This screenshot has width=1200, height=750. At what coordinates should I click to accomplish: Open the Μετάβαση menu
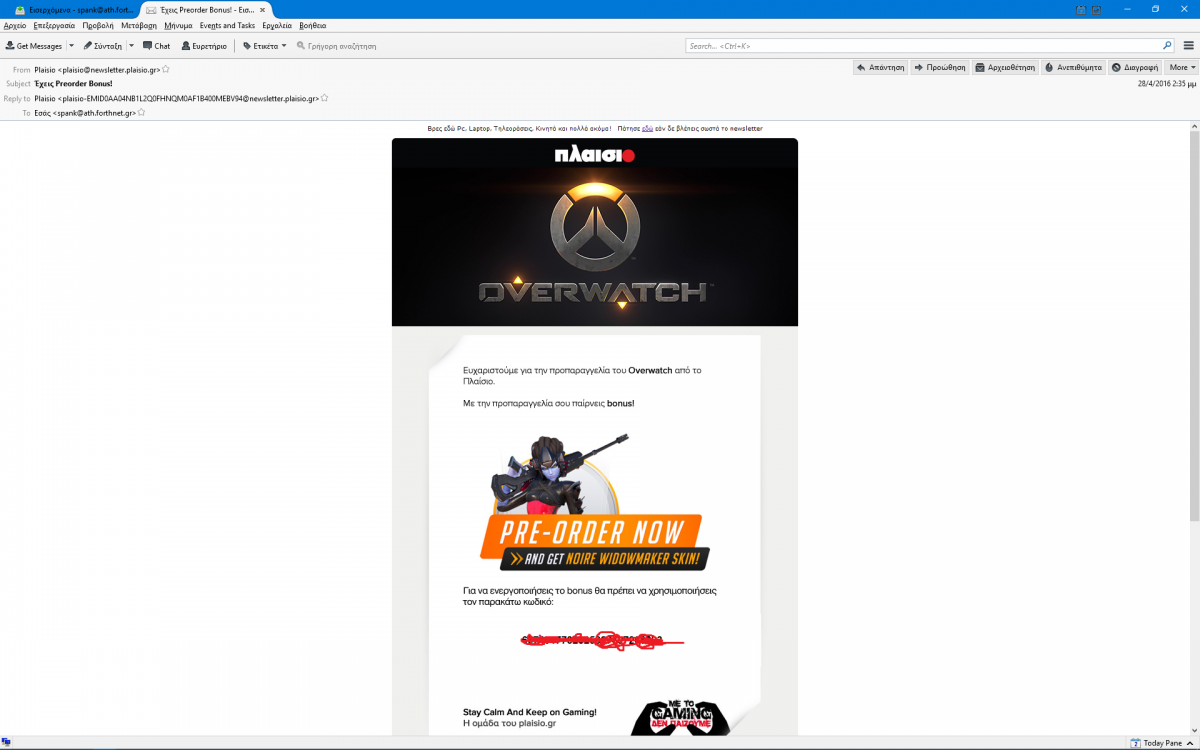coord(139,25)
